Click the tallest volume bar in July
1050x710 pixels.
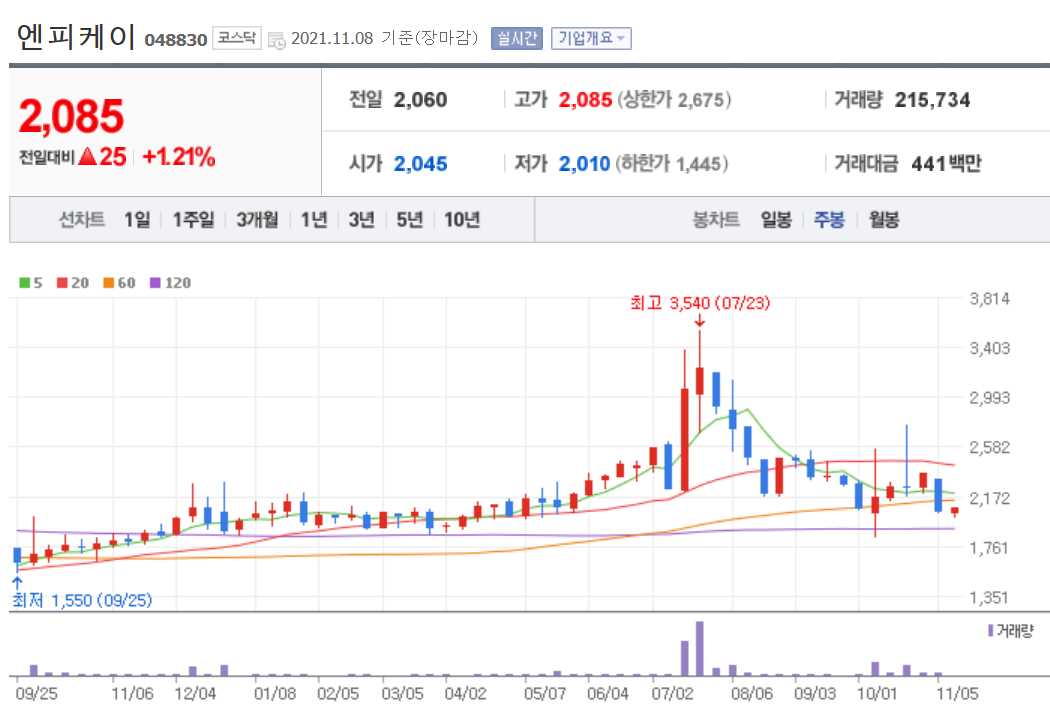(700, 648)
